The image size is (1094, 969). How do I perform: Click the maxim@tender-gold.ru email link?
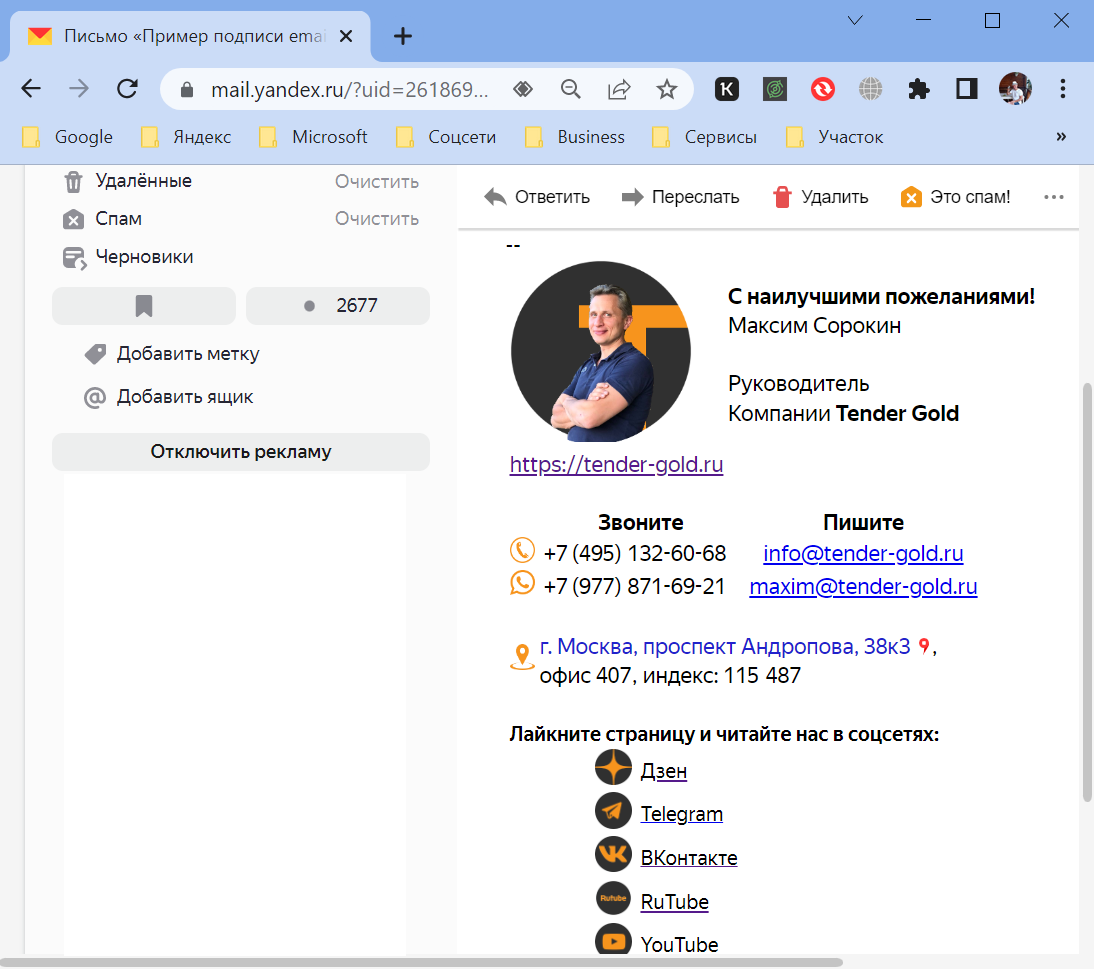pyautogui.click(x=863, y=587)
